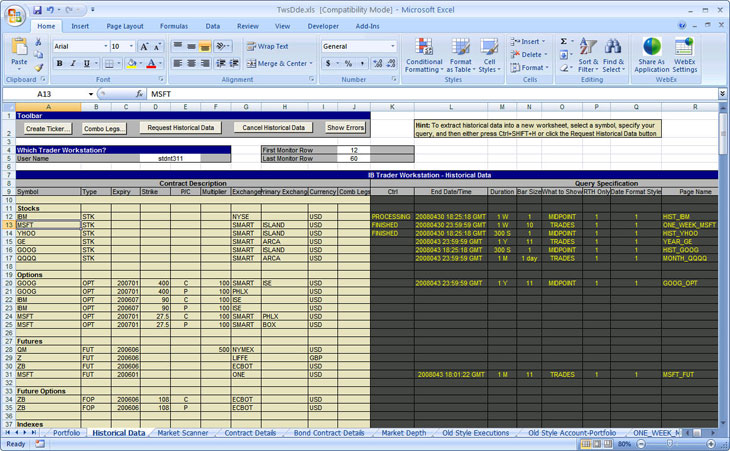Open Find & Select binoculars
The width and height of the screenshot is (730, 451).
click(613, 55)
